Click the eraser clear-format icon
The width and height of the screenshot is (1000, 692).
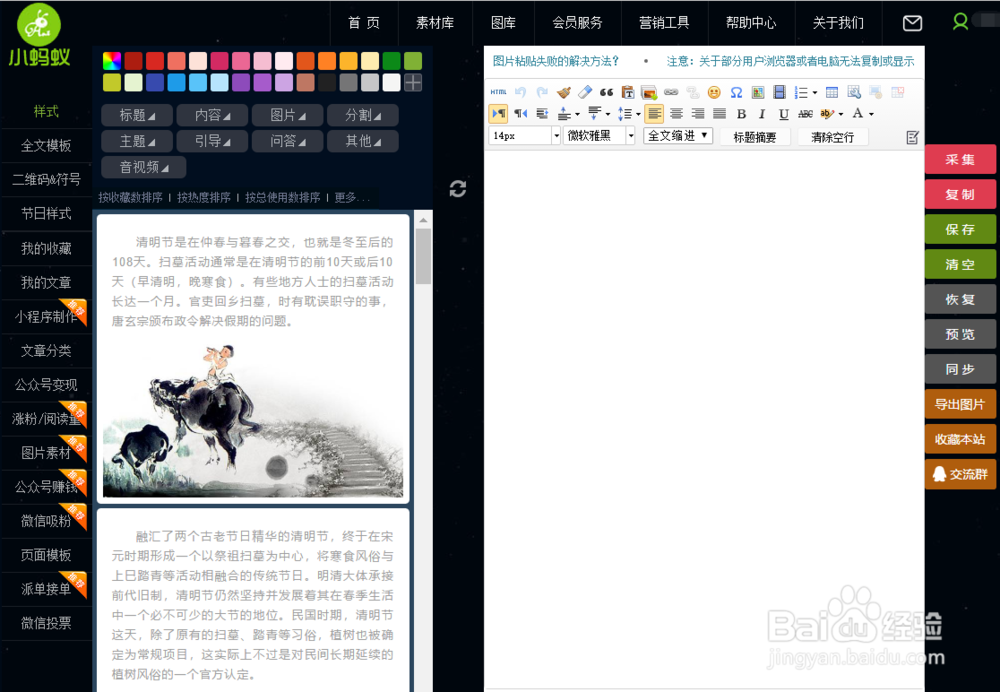click(x=585, y=92)
